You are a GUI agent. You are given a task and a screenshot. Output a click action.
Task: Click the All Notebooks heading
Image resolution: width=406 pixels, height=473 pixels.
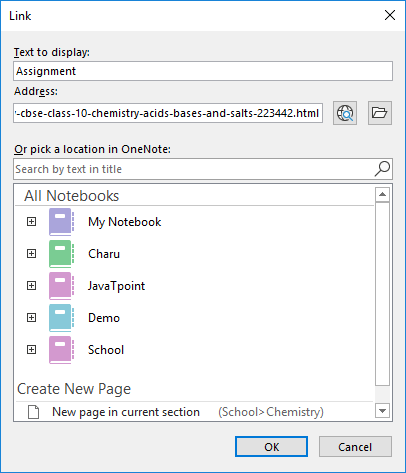71,196
